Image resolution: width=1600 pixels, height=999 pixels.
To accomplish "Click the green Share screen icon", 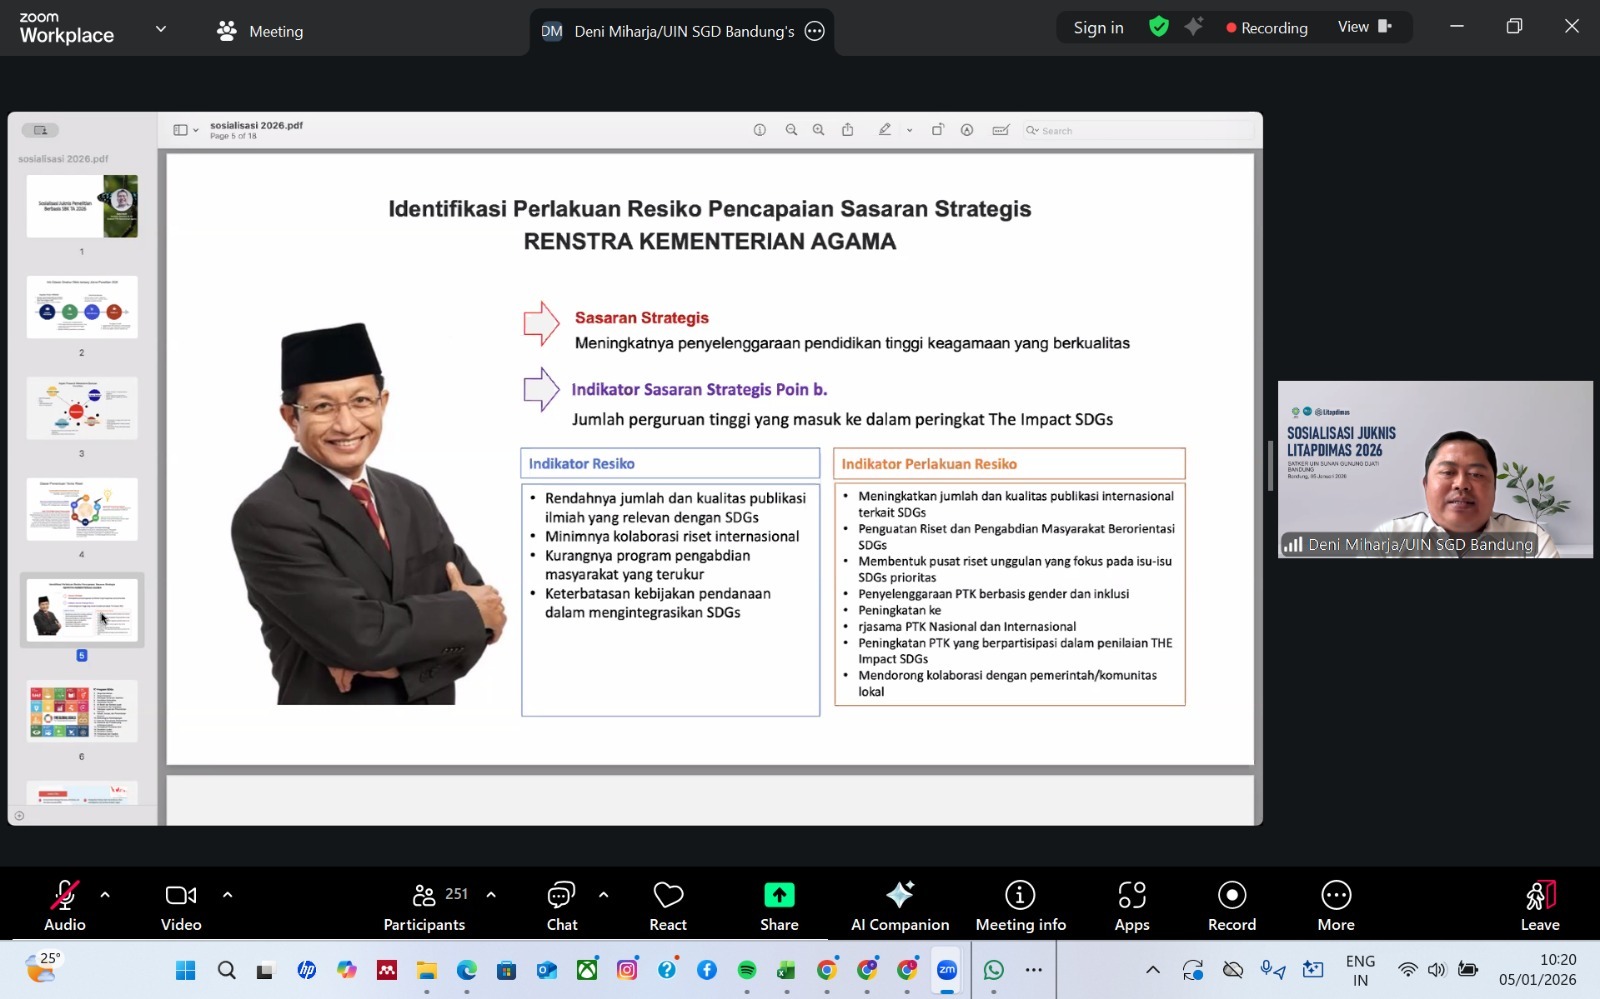I will (779, 895).
